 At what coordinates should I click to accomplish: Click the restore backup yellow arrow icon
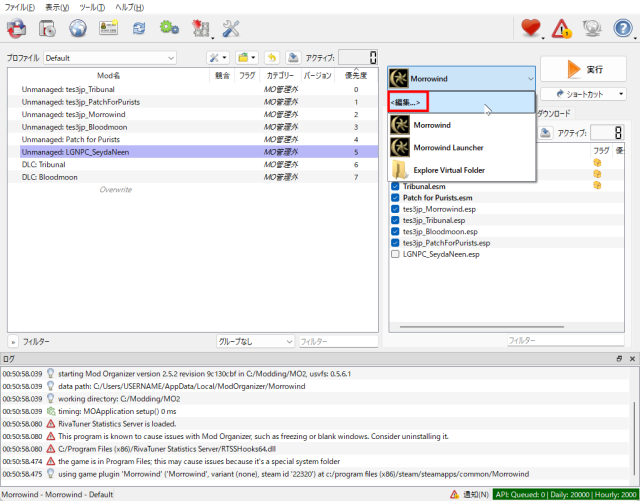click(x=272, y=58)
